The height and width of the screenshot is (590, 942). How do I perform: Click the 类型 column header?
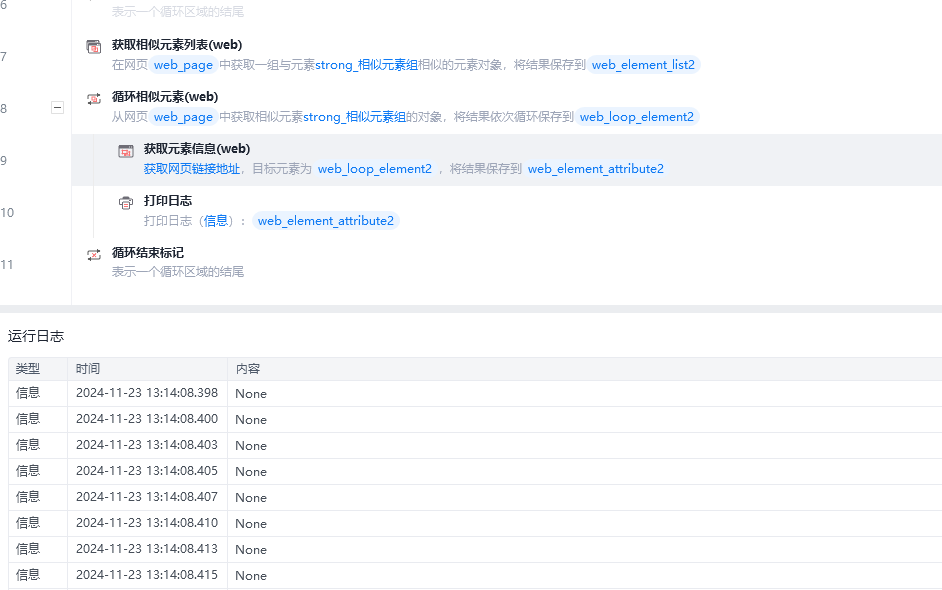point(28,369)
